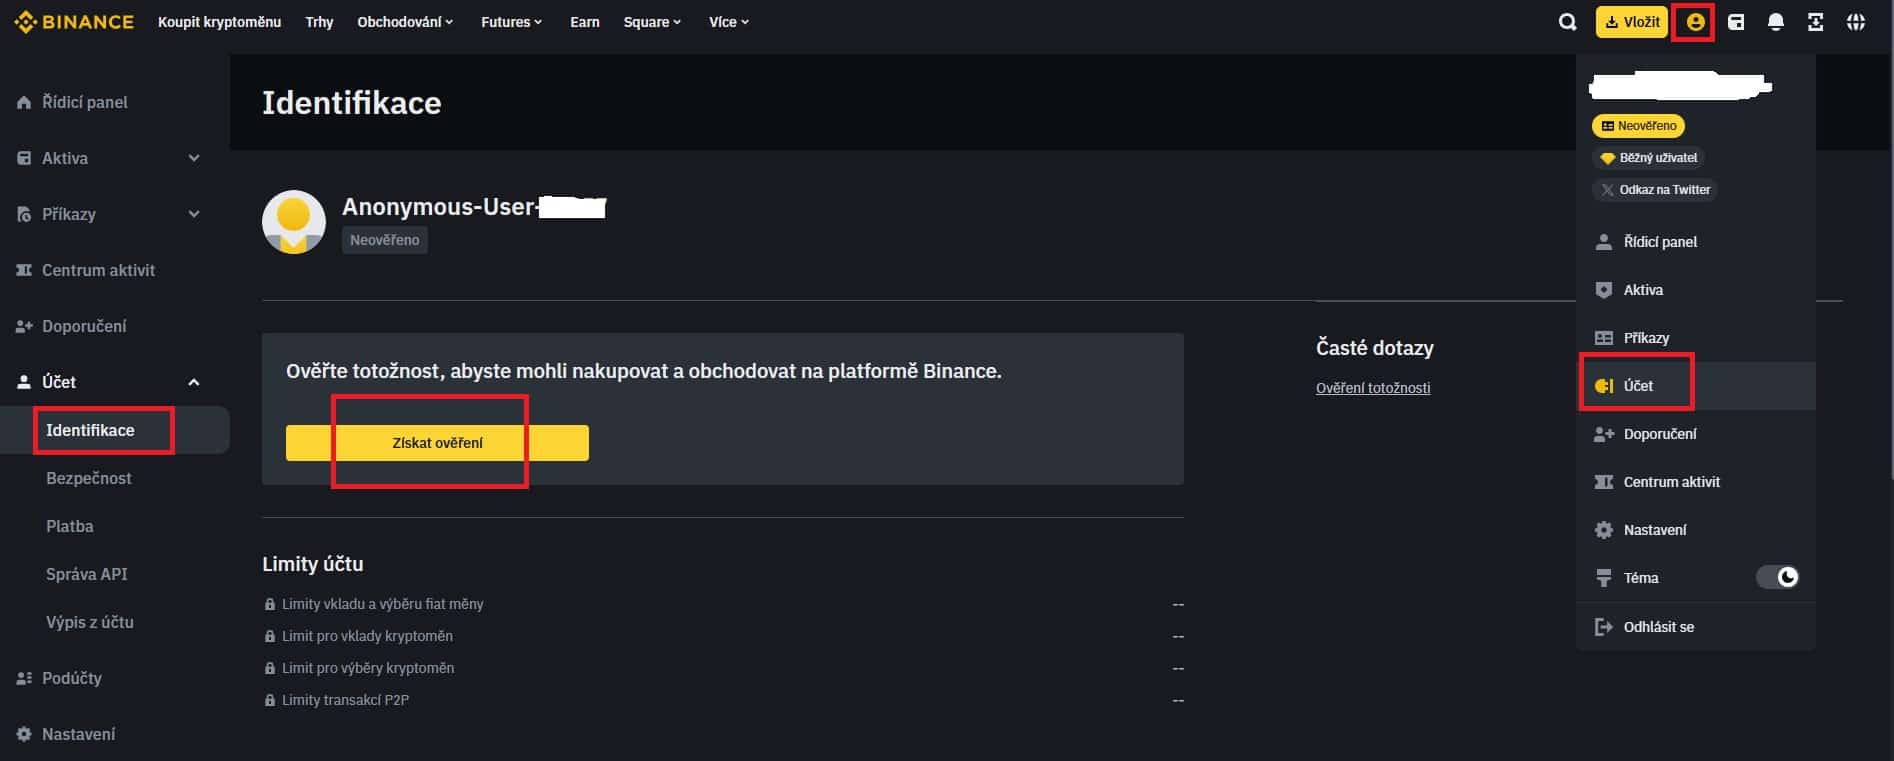Select Účet in profile dropdown

[1696, 386]
